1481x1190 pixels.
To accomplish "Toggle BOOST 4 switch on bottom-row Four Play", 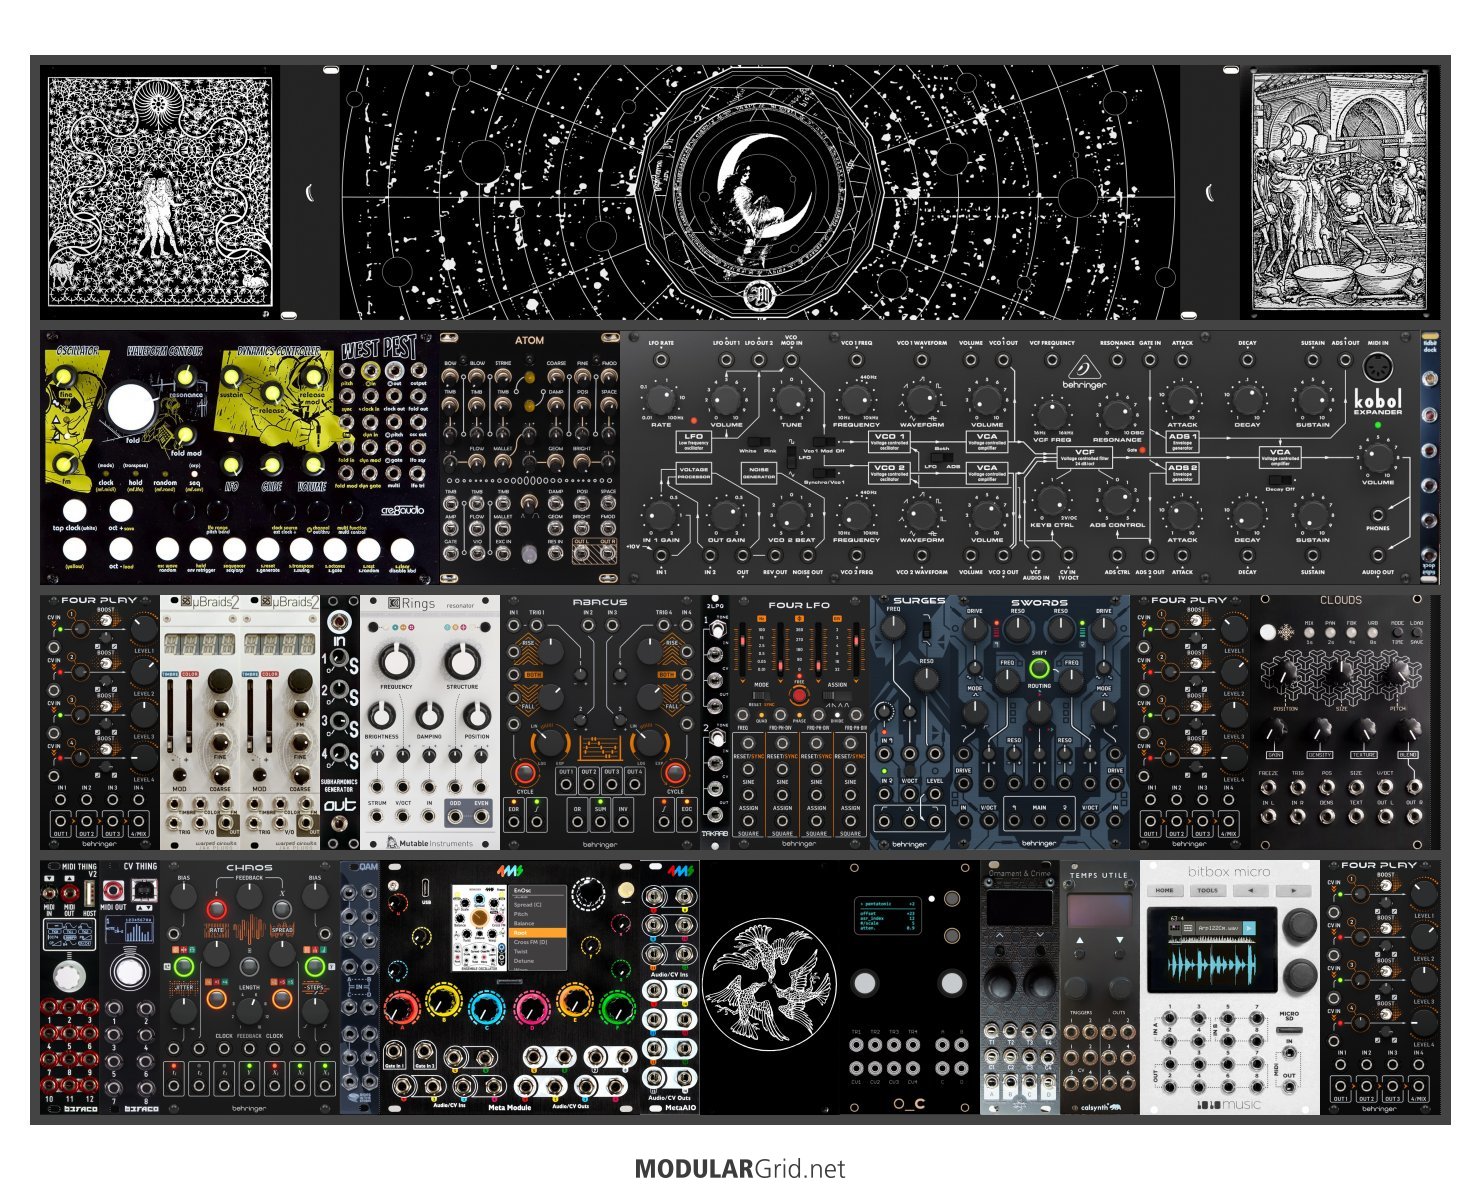I will click(x=1386, y=1014).
